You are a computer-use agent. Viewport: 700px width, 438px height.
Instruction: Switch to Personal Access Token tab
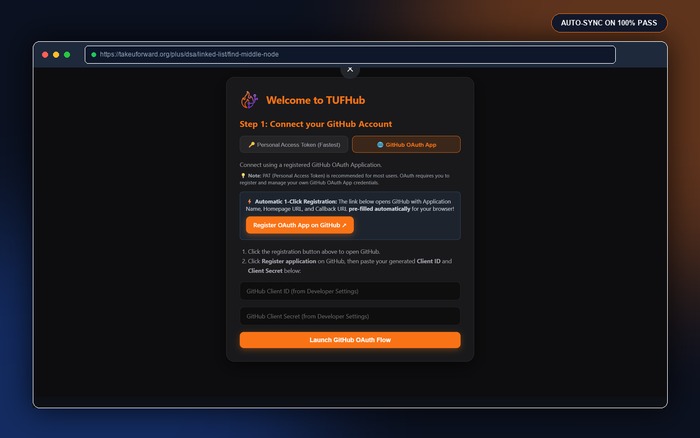(294, 145)
